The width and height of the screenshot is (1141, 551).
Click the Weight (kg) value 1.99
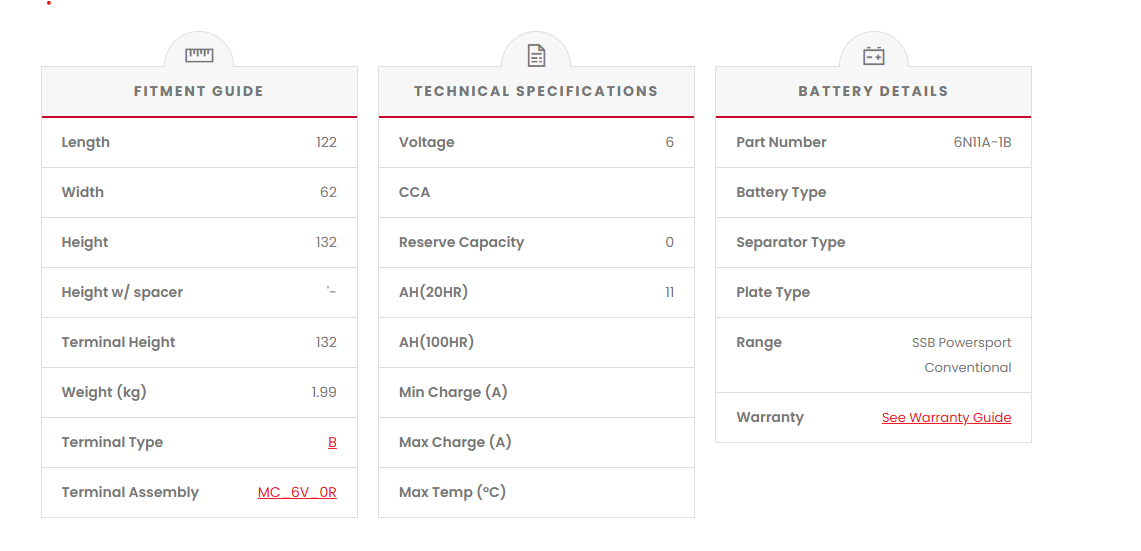(x=324, y=392)
